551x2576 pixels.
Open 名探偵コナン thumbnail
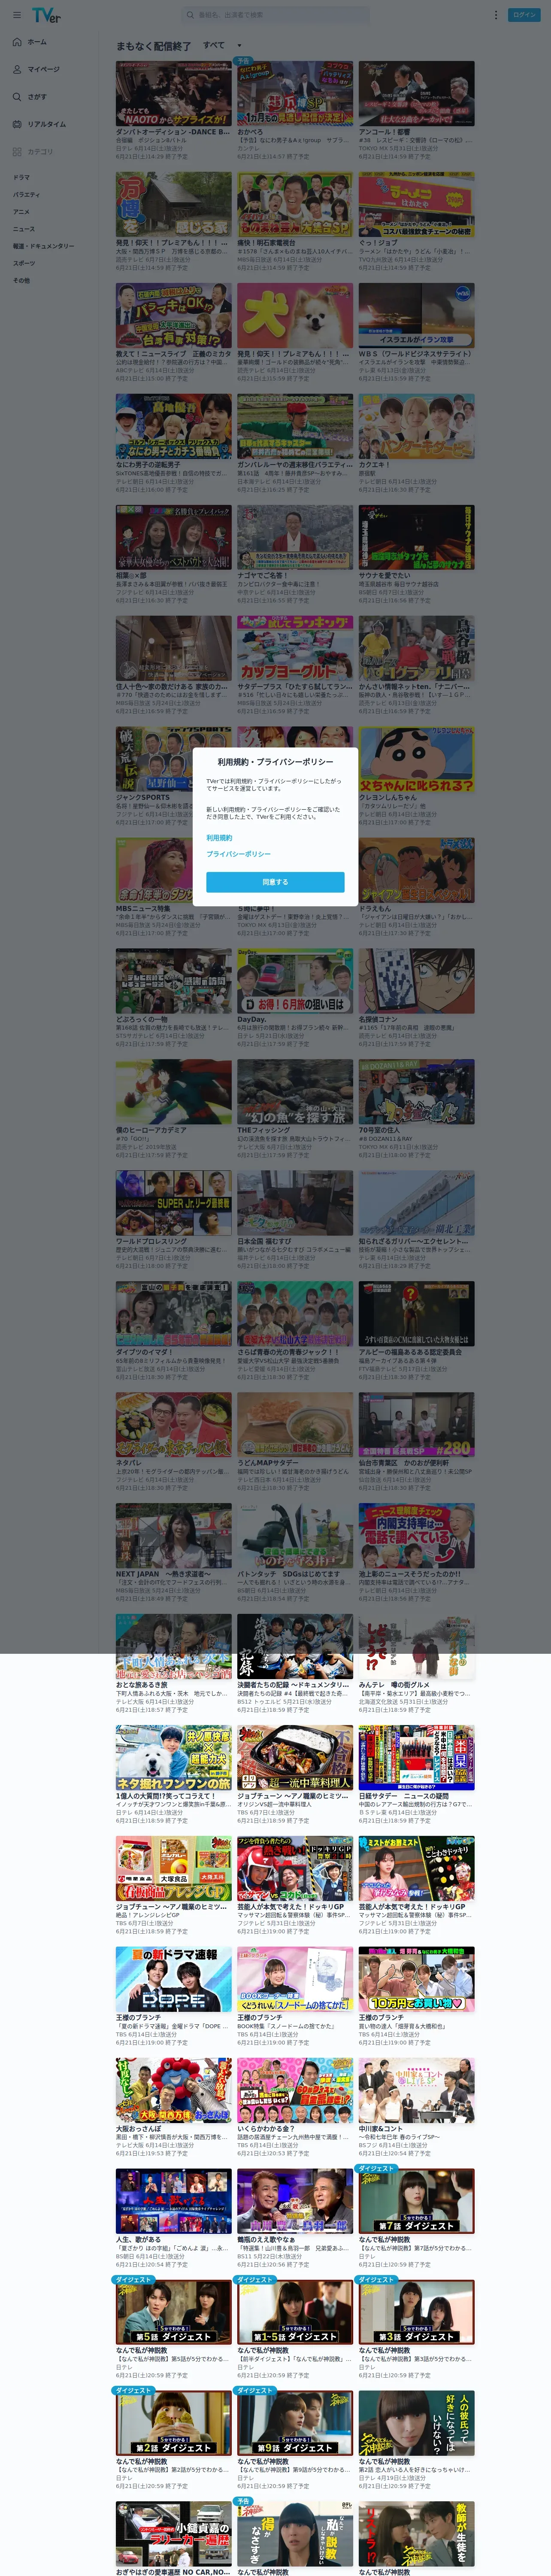point(417,981)
